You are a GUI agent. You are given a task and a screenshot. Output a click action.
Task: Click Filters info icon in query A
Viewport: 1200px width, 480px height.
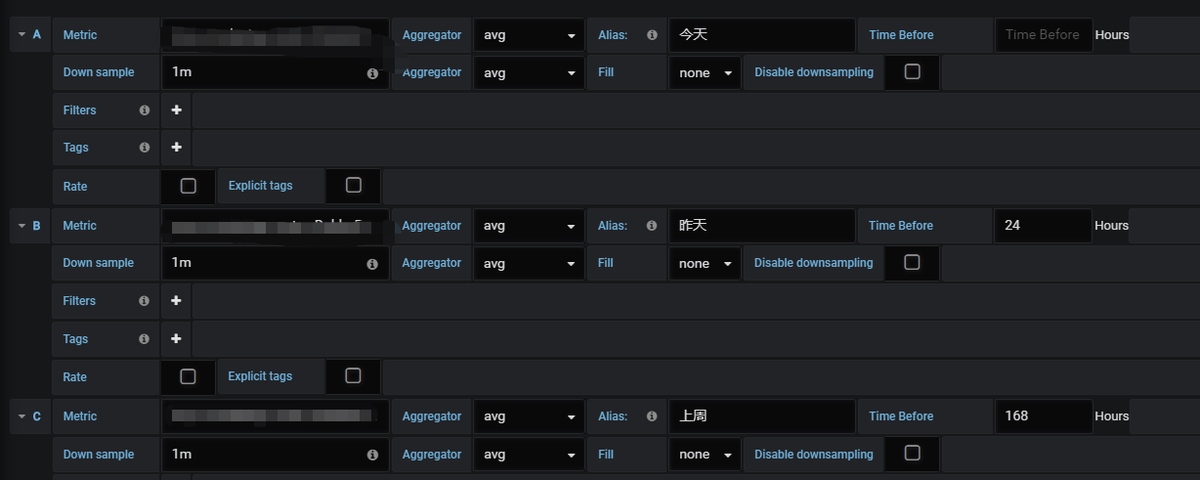click(144, 110)
